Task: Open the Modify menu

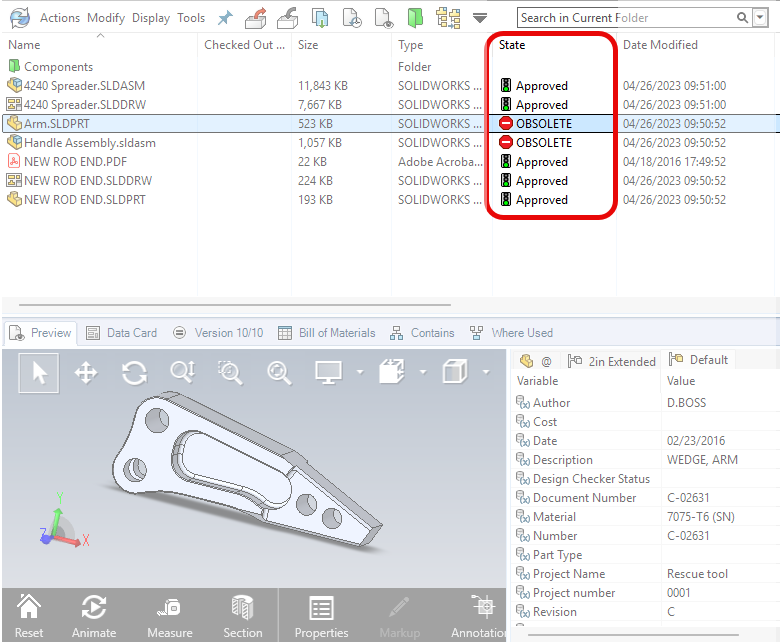Action: click(106, 18)
